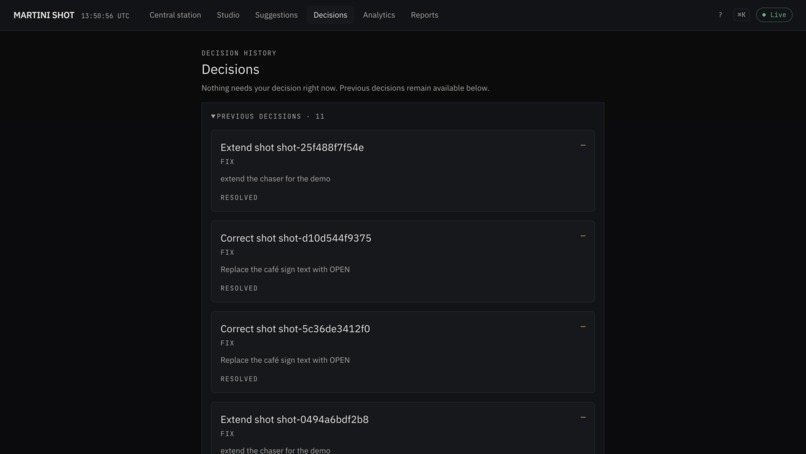The width and height of the screenshot is (806, 454).
Task: Click RESOLVED status on shot-25f488f7f54e card
Action: [x=239, y=197]
